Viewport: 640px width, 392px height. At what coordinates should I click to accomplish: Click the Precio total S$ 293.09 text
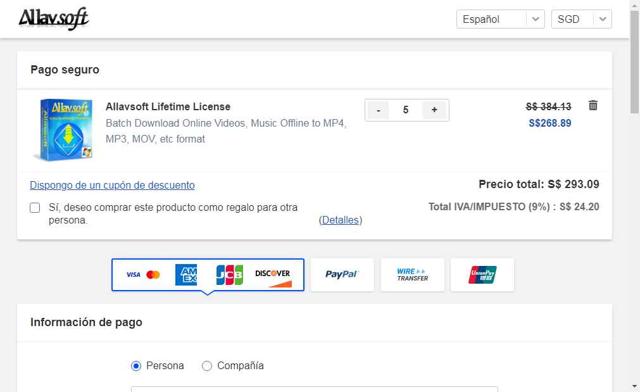point(539,185)
